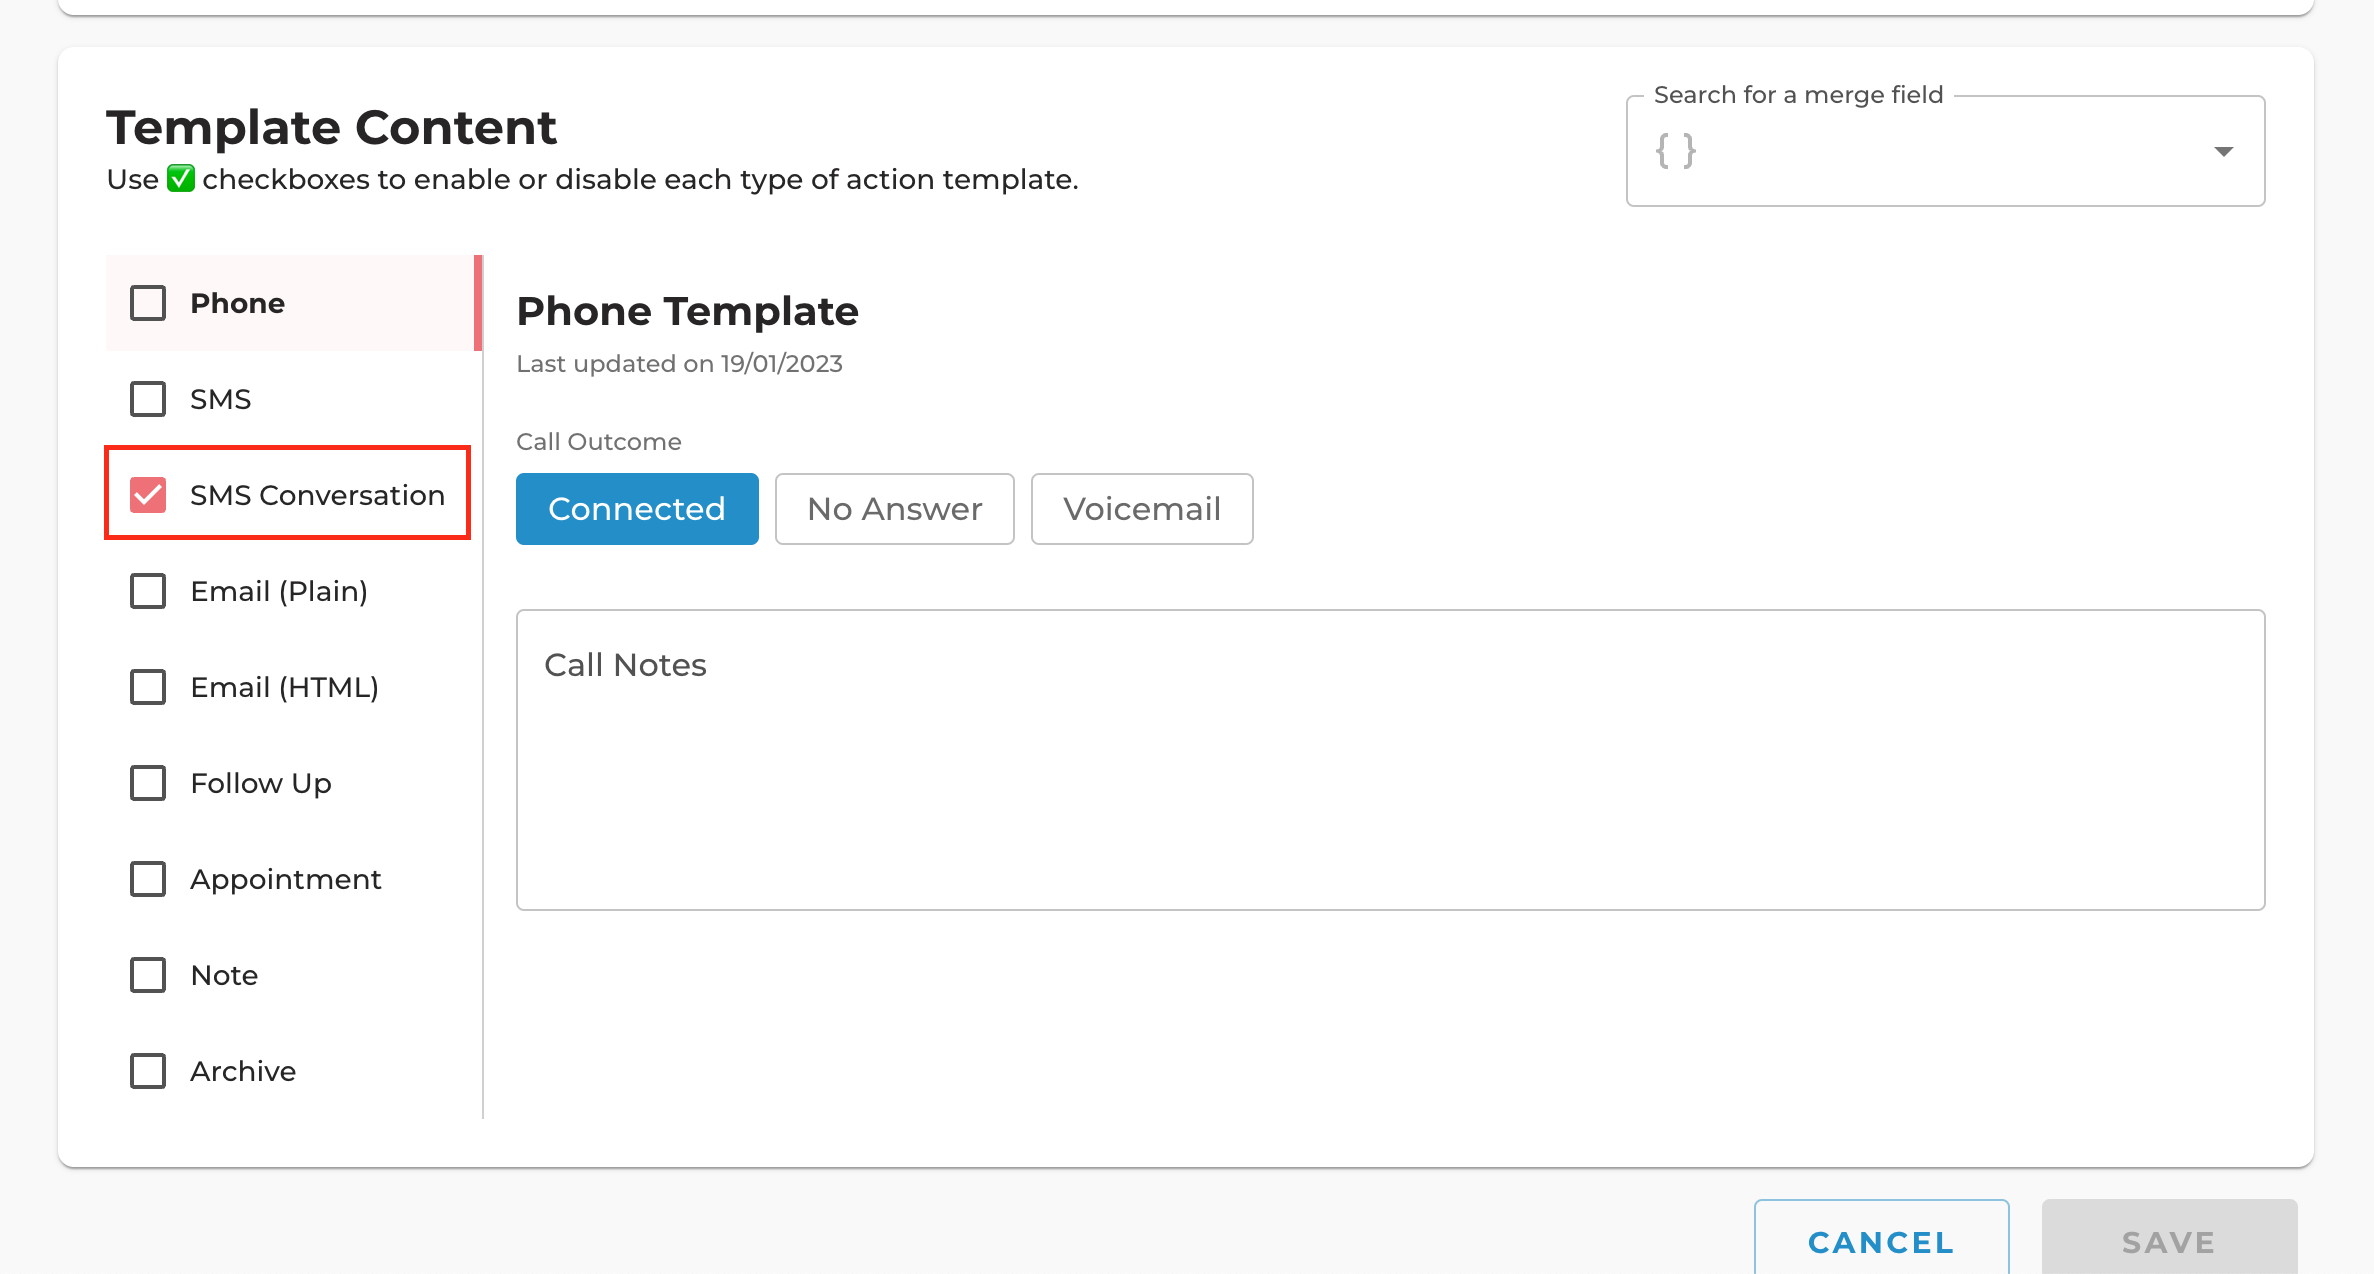This screenshot has height=1274, width=2374.
Task: Uncheck the SMS Conversation checkbox
Action: (148, 495)
